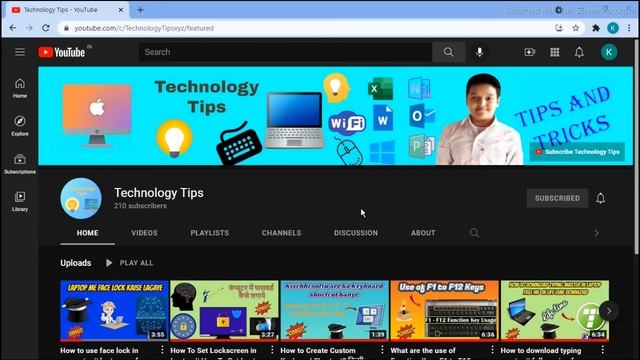Go forward with the browser forward arrow
Viewport: 640px width, 360px height.
(x=29, y=28)
